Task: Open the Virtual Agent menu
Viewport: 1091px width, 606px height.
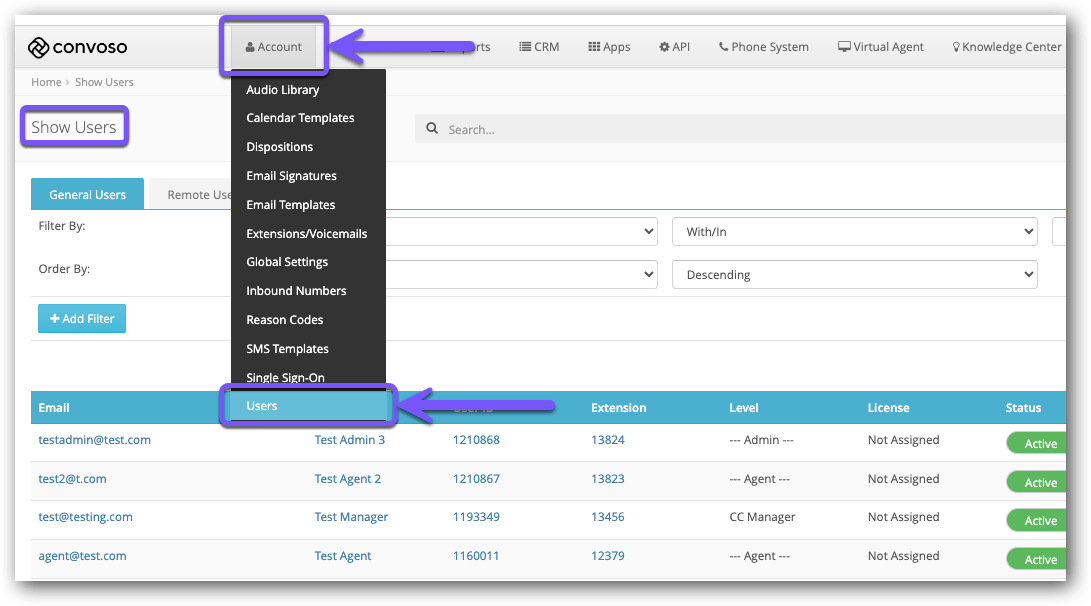Action: pyautogui.click(x=880, y=47)
